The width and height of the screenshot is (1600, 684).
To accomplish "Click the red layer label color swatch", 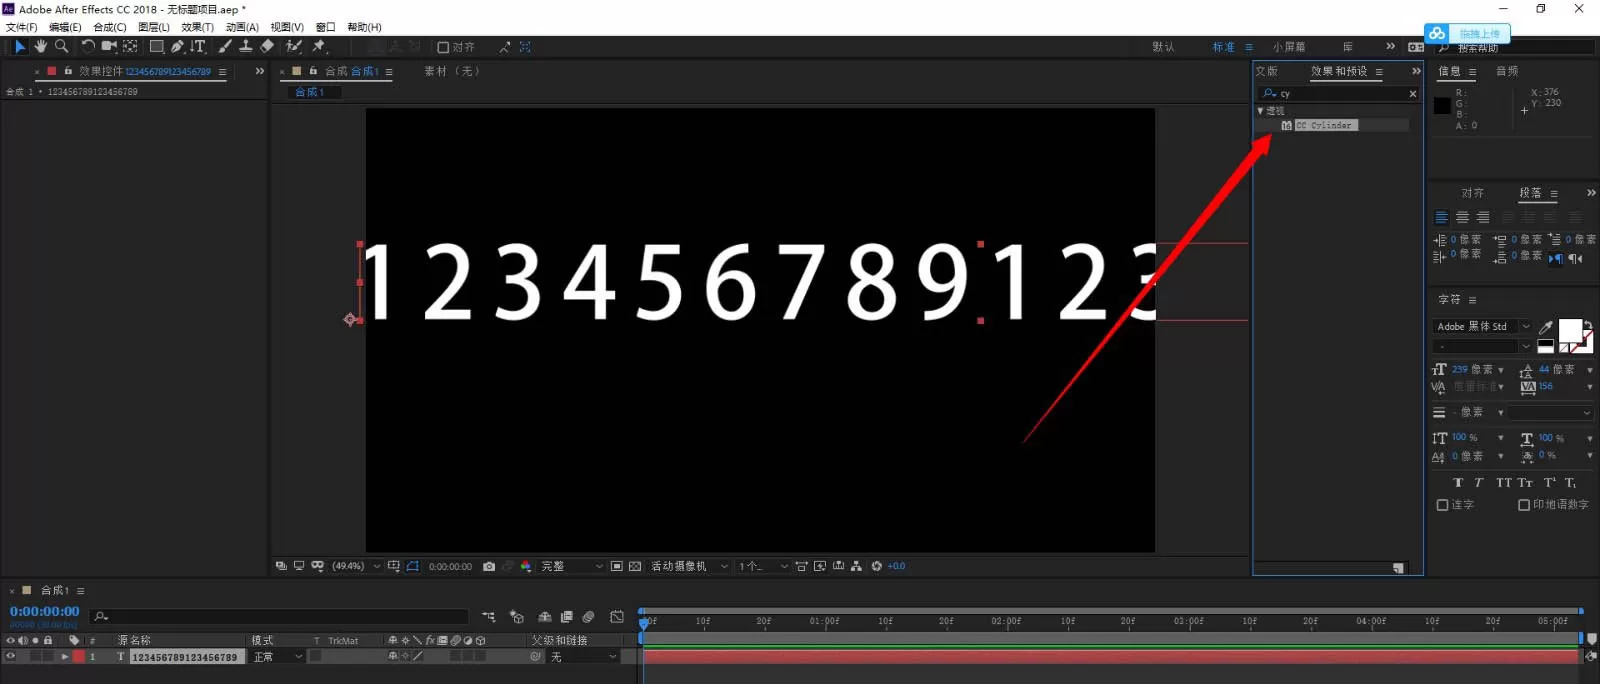I will pos(79,657).
